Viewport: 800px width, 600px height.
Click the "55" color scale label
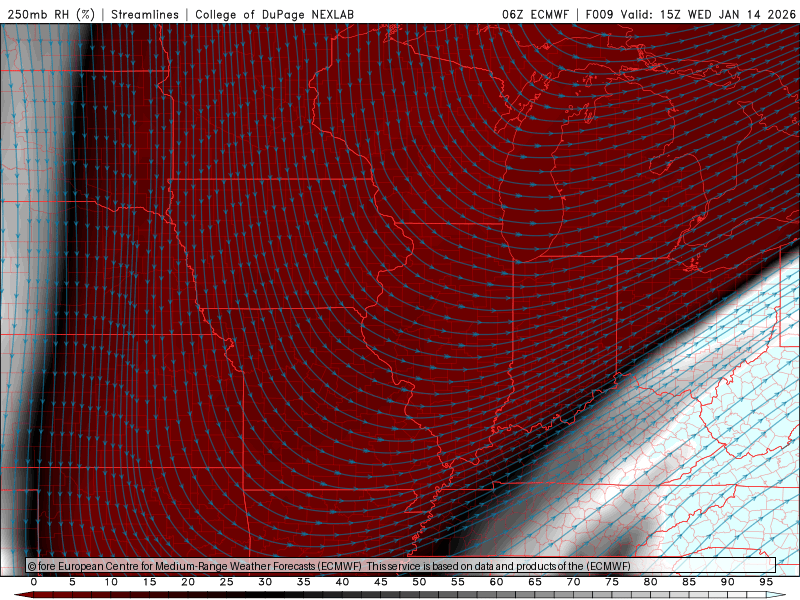pos(458,582)
